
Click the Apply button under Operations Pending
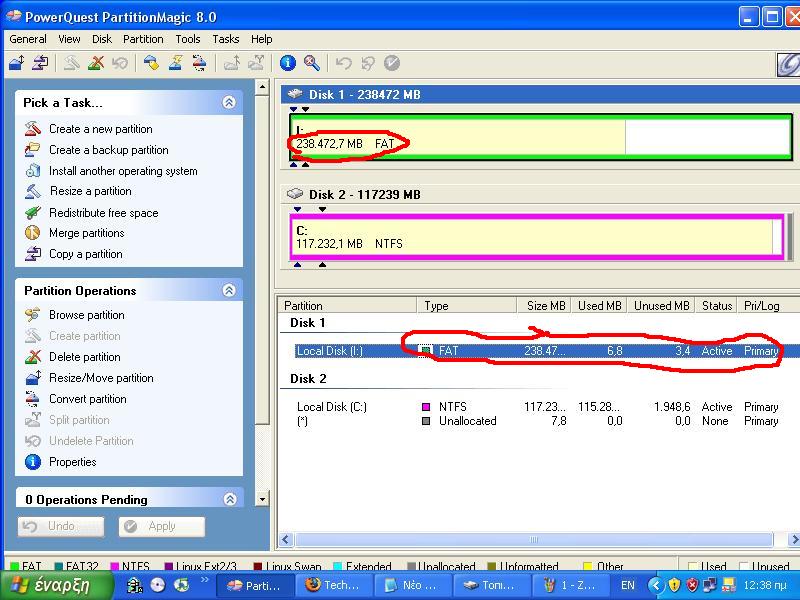162,527
